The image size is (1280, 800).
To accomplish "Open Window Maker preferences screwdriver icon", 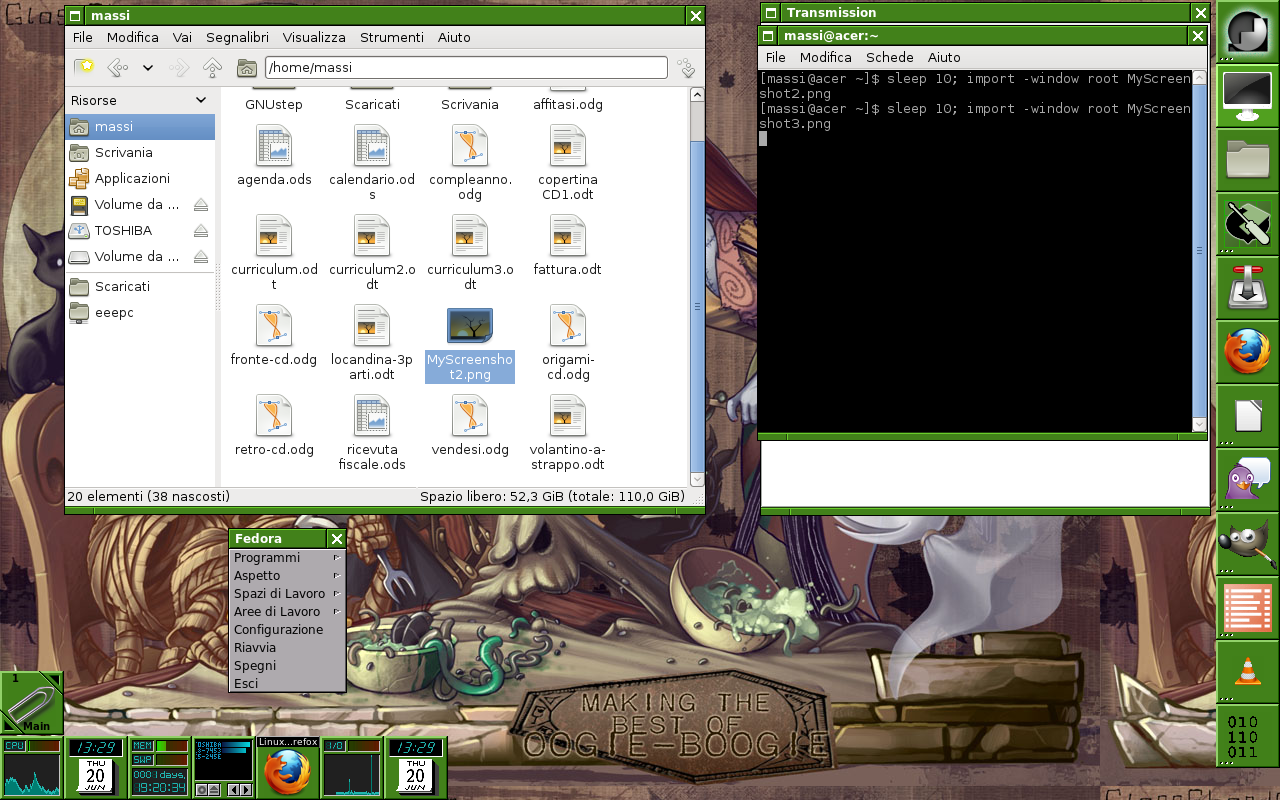I will coord(1247,224).
